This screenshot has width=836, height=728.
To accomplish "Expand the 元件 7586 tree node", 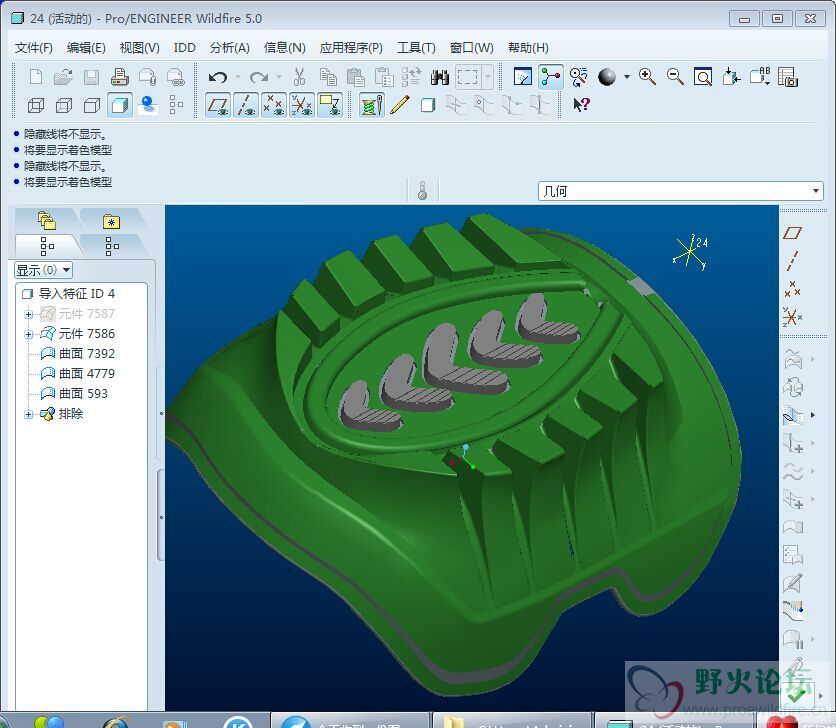I will click(29, 334).
